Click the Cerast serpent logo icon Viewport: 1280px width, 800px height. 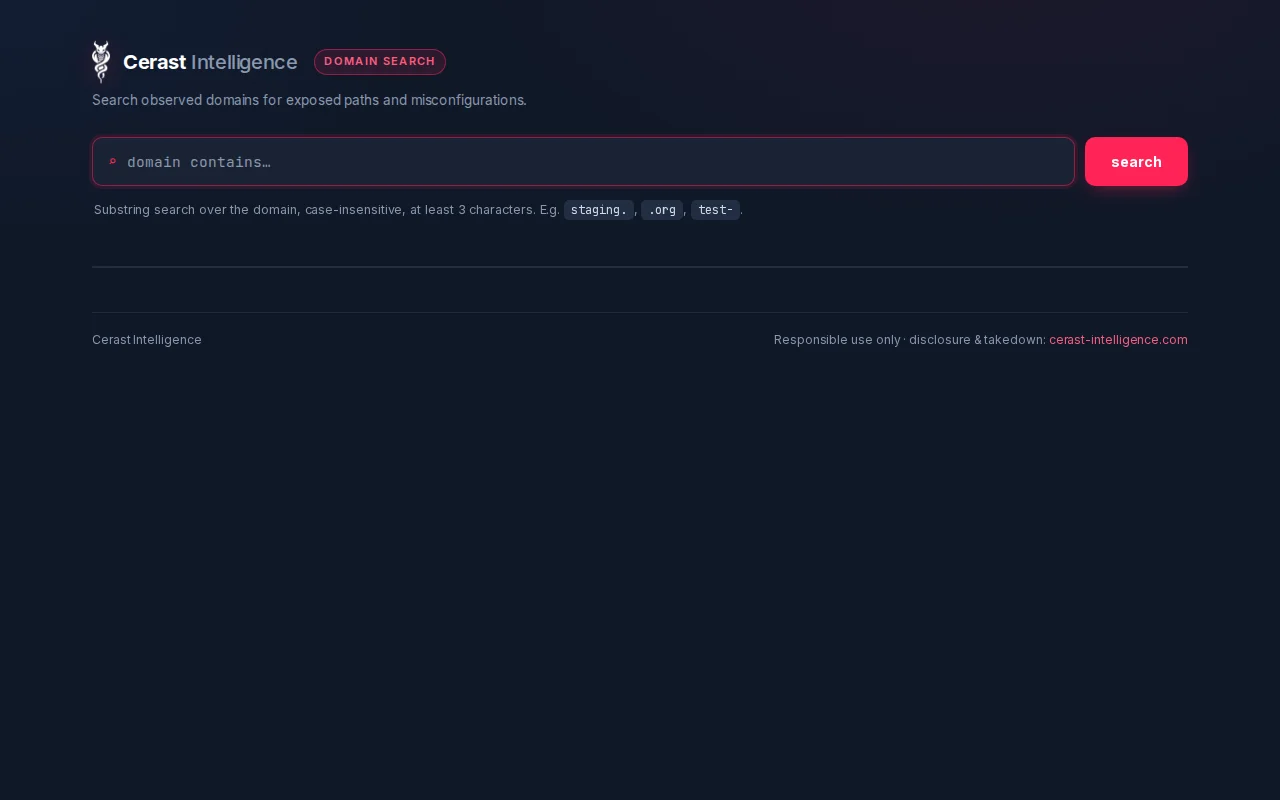(x=101, y=62)
